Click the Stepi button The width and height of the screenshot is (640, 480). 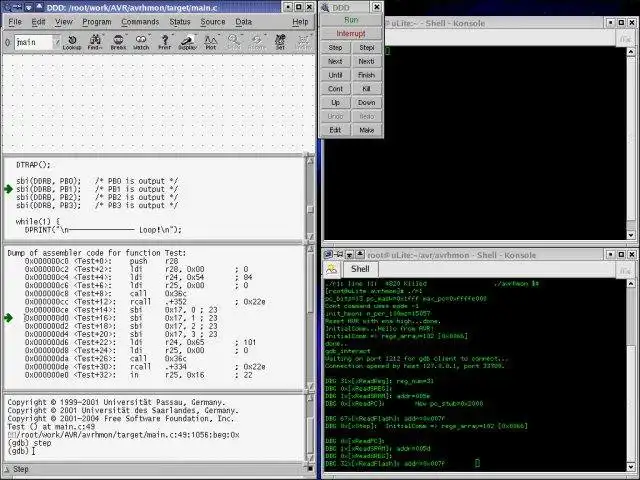coord(367,47)
